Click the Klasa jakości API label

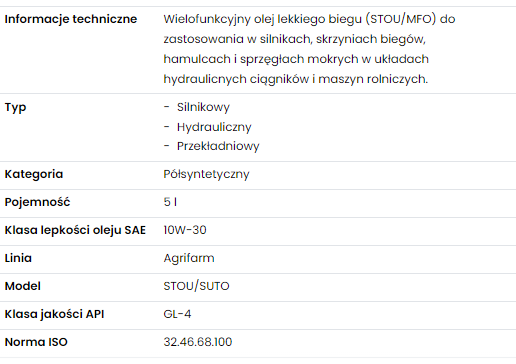[54, 314]
